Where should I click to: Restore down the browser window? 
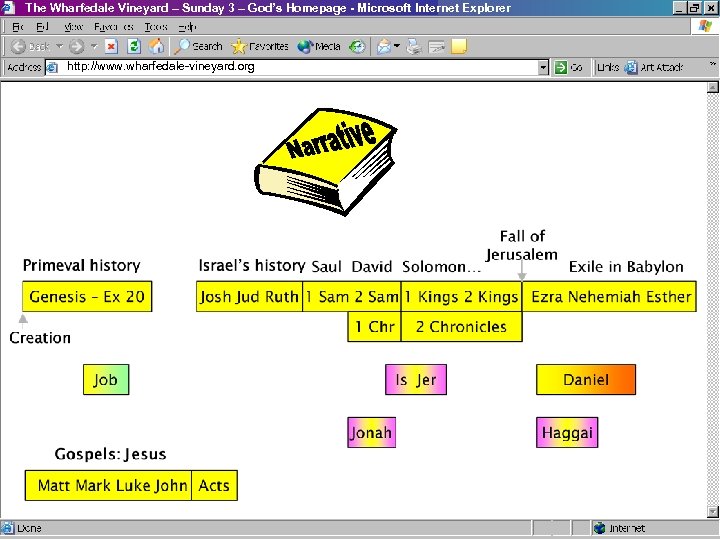[695, 8]
